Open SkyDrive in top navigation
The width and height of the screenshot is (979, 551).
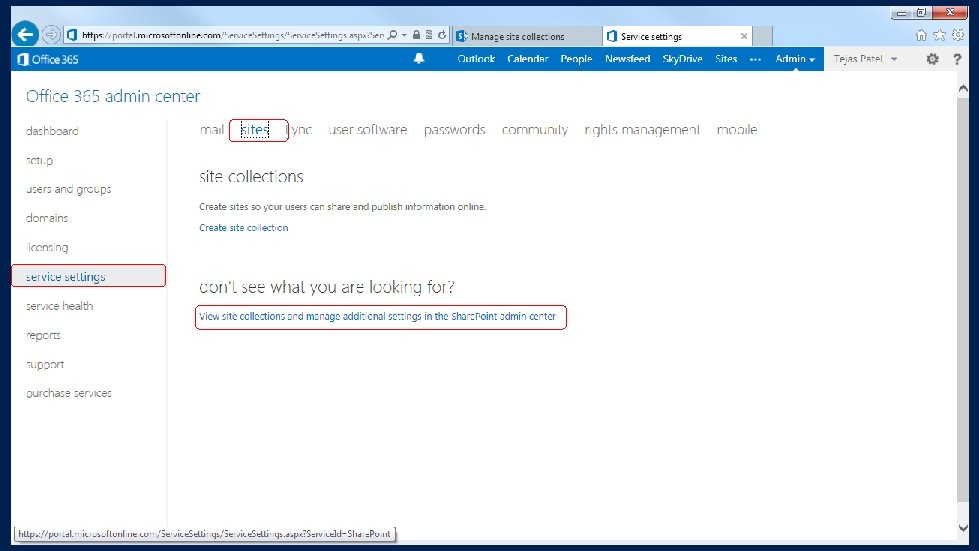682,59
